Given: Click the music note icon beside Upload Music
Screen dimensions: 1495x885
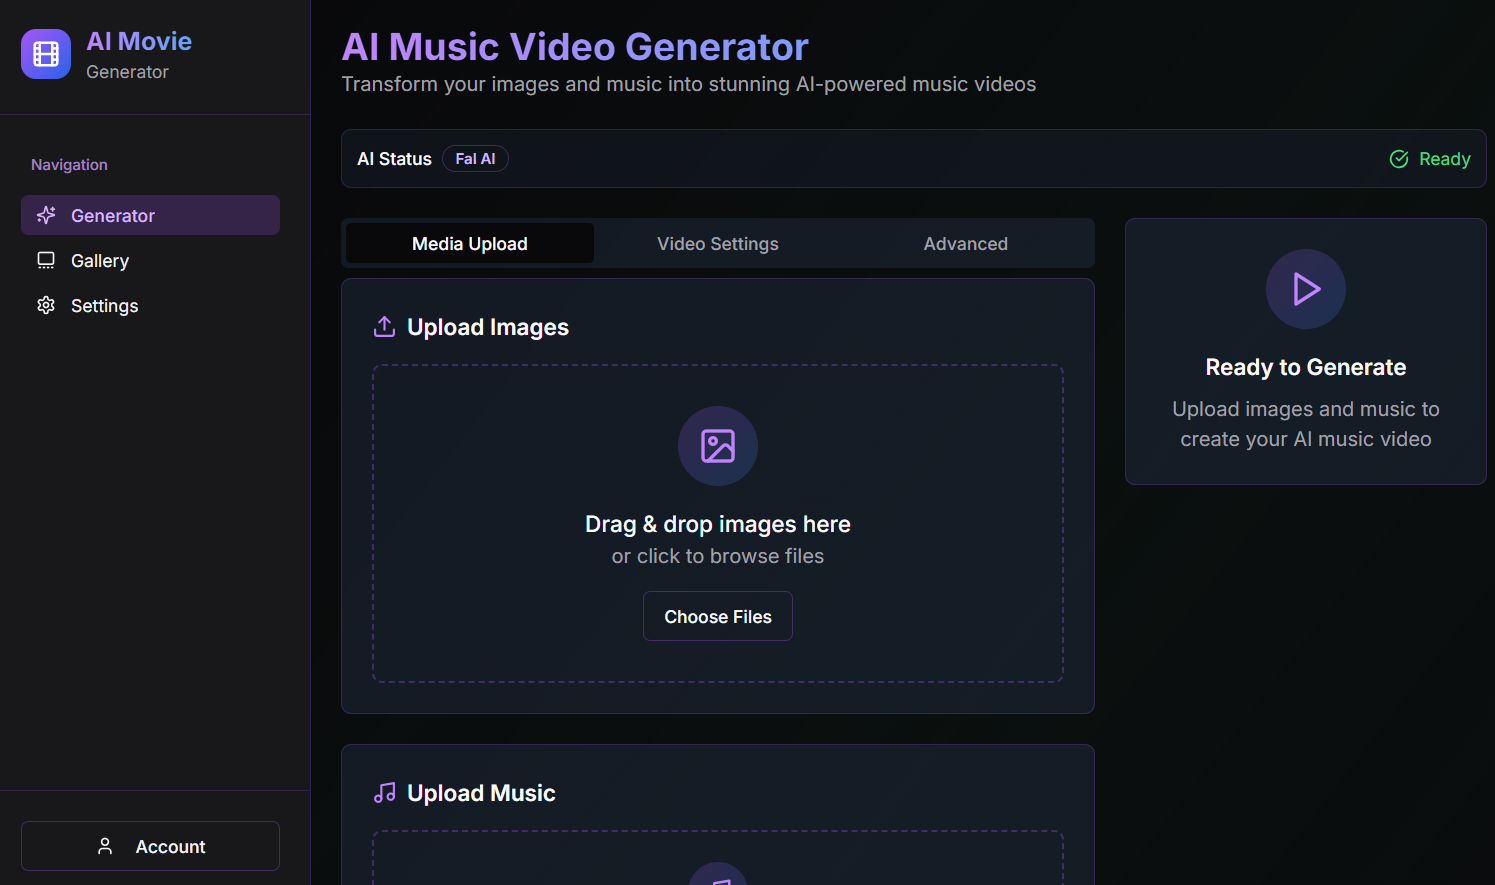Looking at the screenshot, I should coord(384,793).
